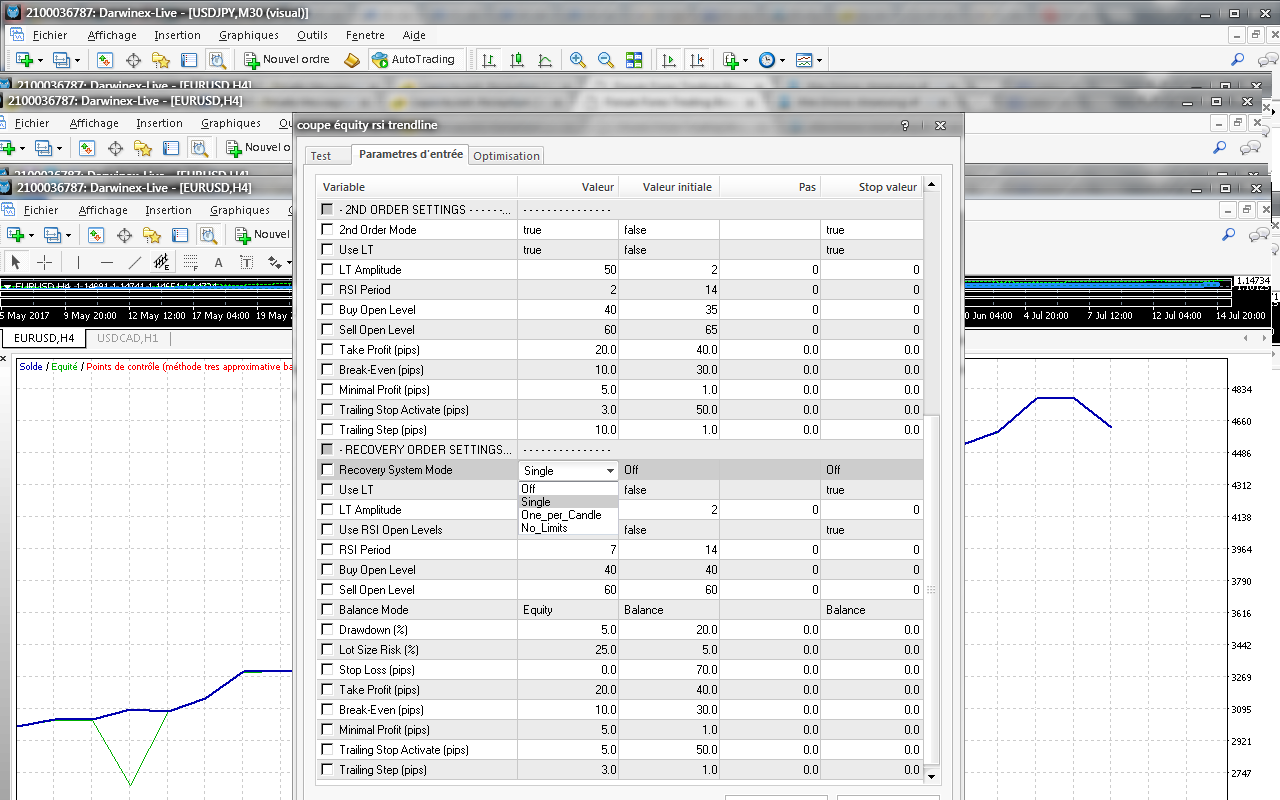Open the Outils menu
Image resolution: width=1280 pixels, height=800 pixels.
click(312, 35)
